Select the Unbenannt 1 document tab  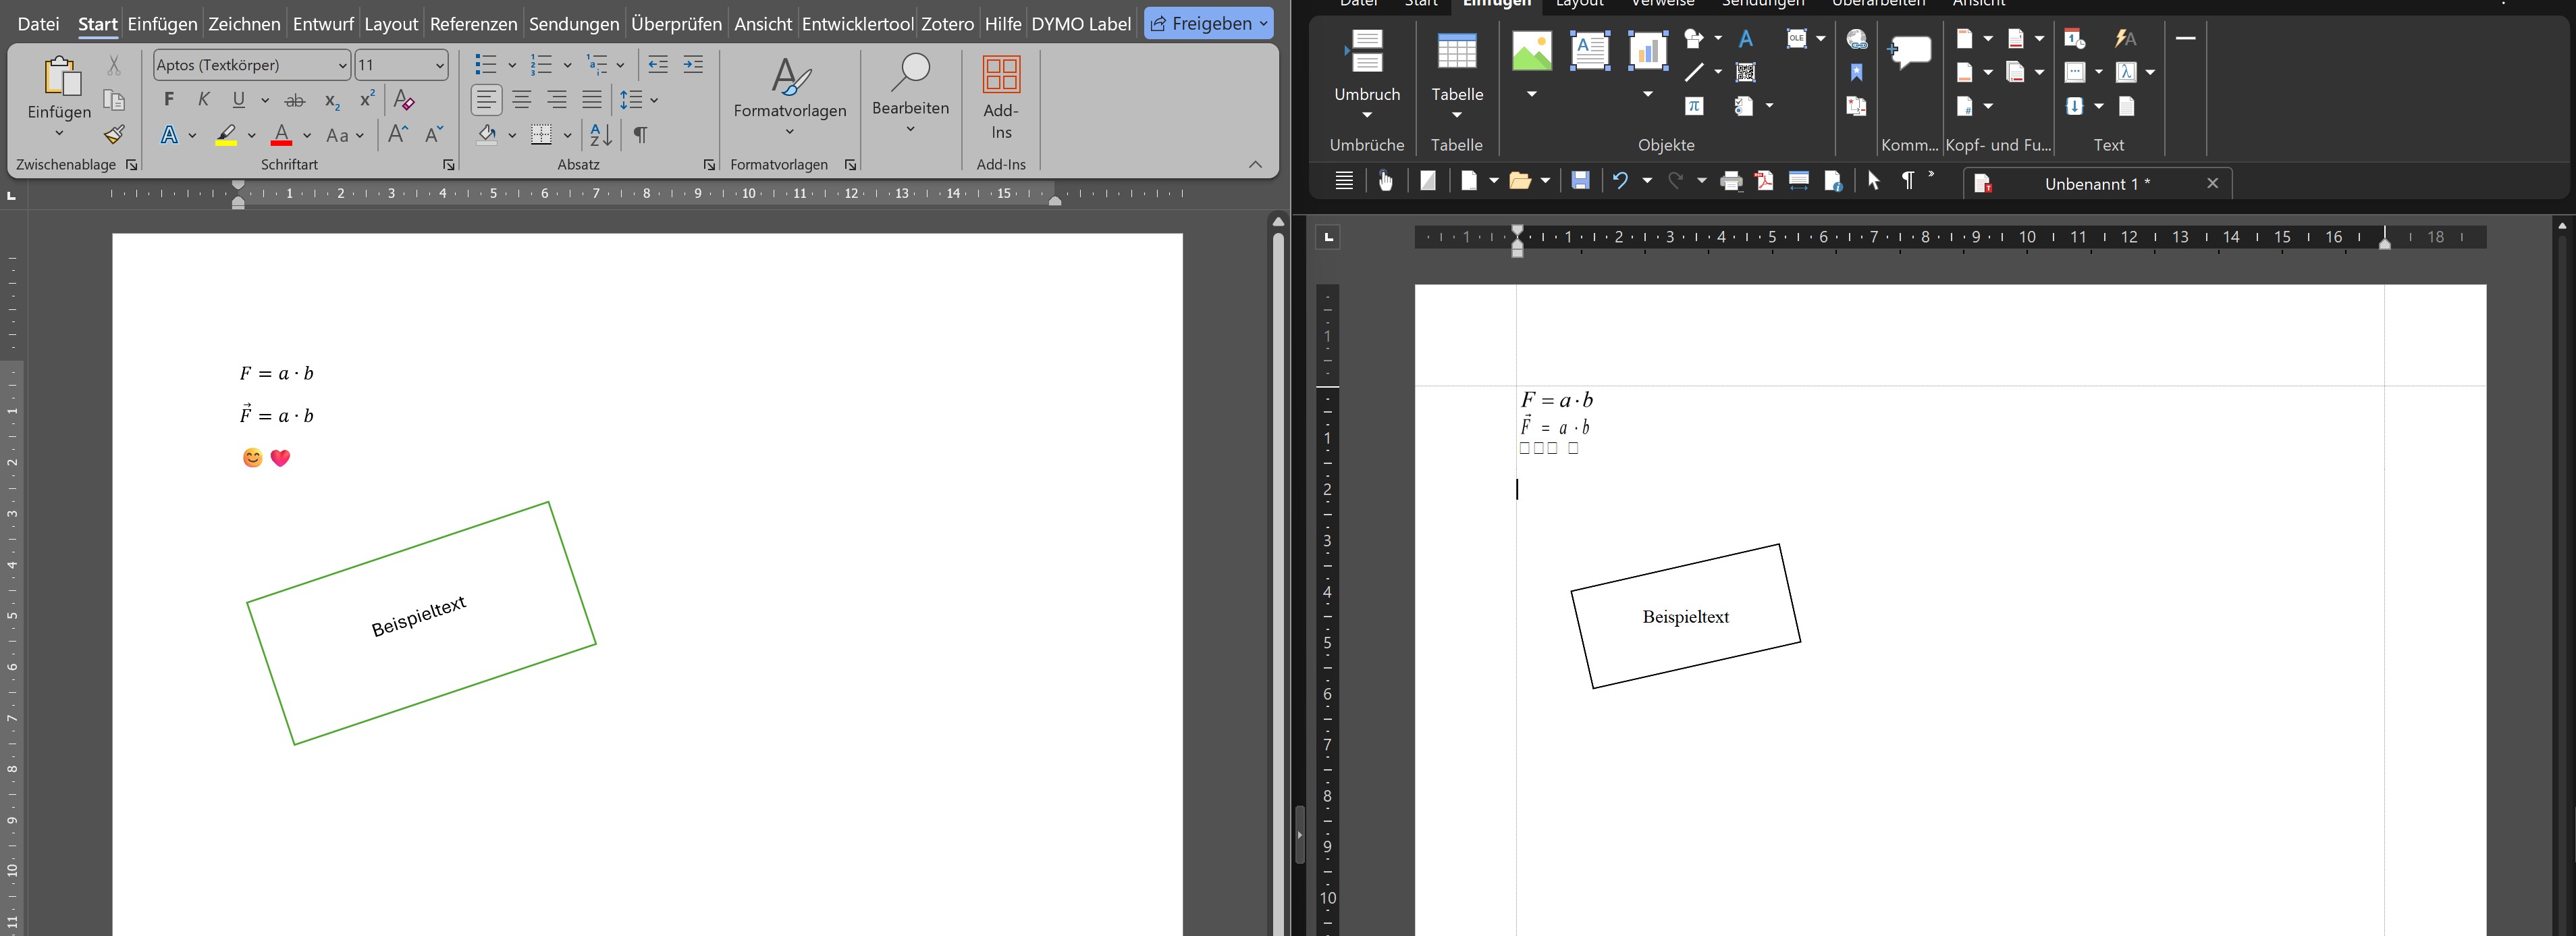point(2097,184)
